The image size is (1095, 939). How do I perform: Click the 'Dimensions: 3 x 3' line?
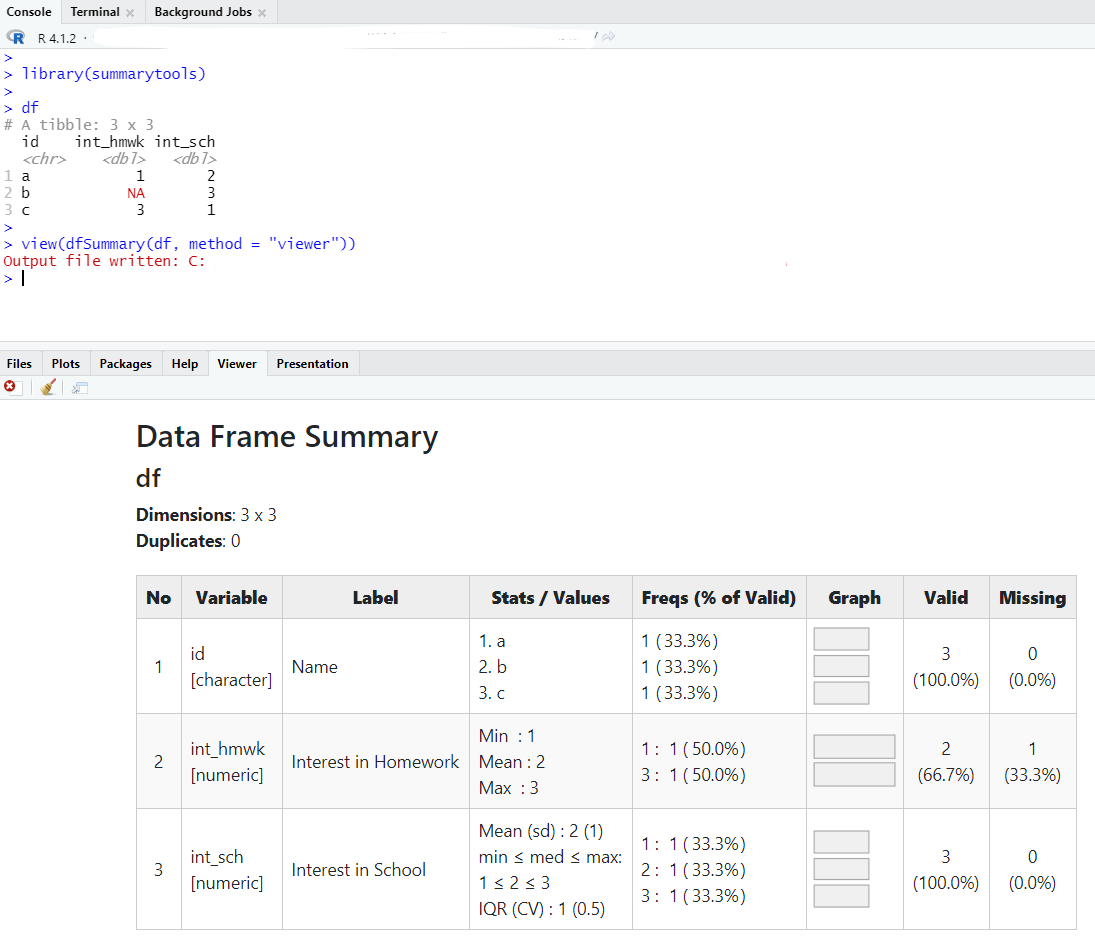206,515
